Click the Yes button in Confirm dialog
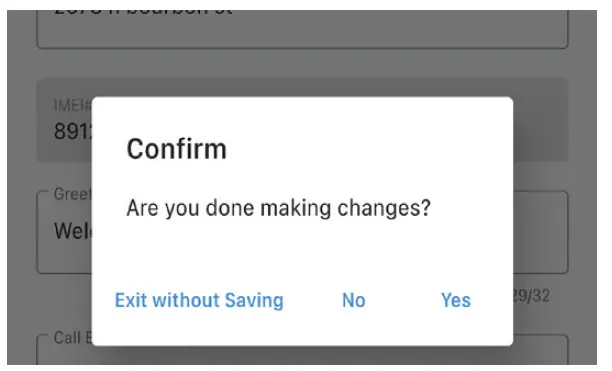Viewport: 612px width, 371px height. pyautogui.click(x=455, y=300)
